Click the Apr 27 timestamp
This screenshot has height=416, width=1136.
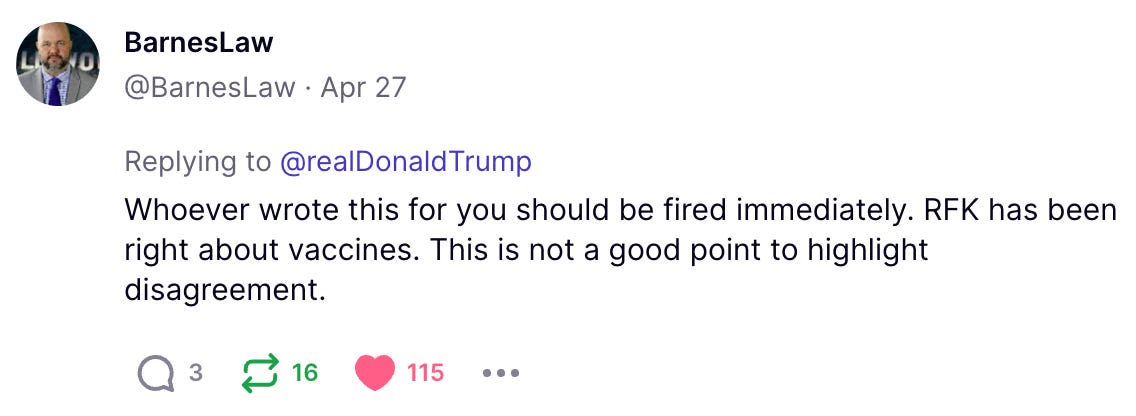(363, 87)
